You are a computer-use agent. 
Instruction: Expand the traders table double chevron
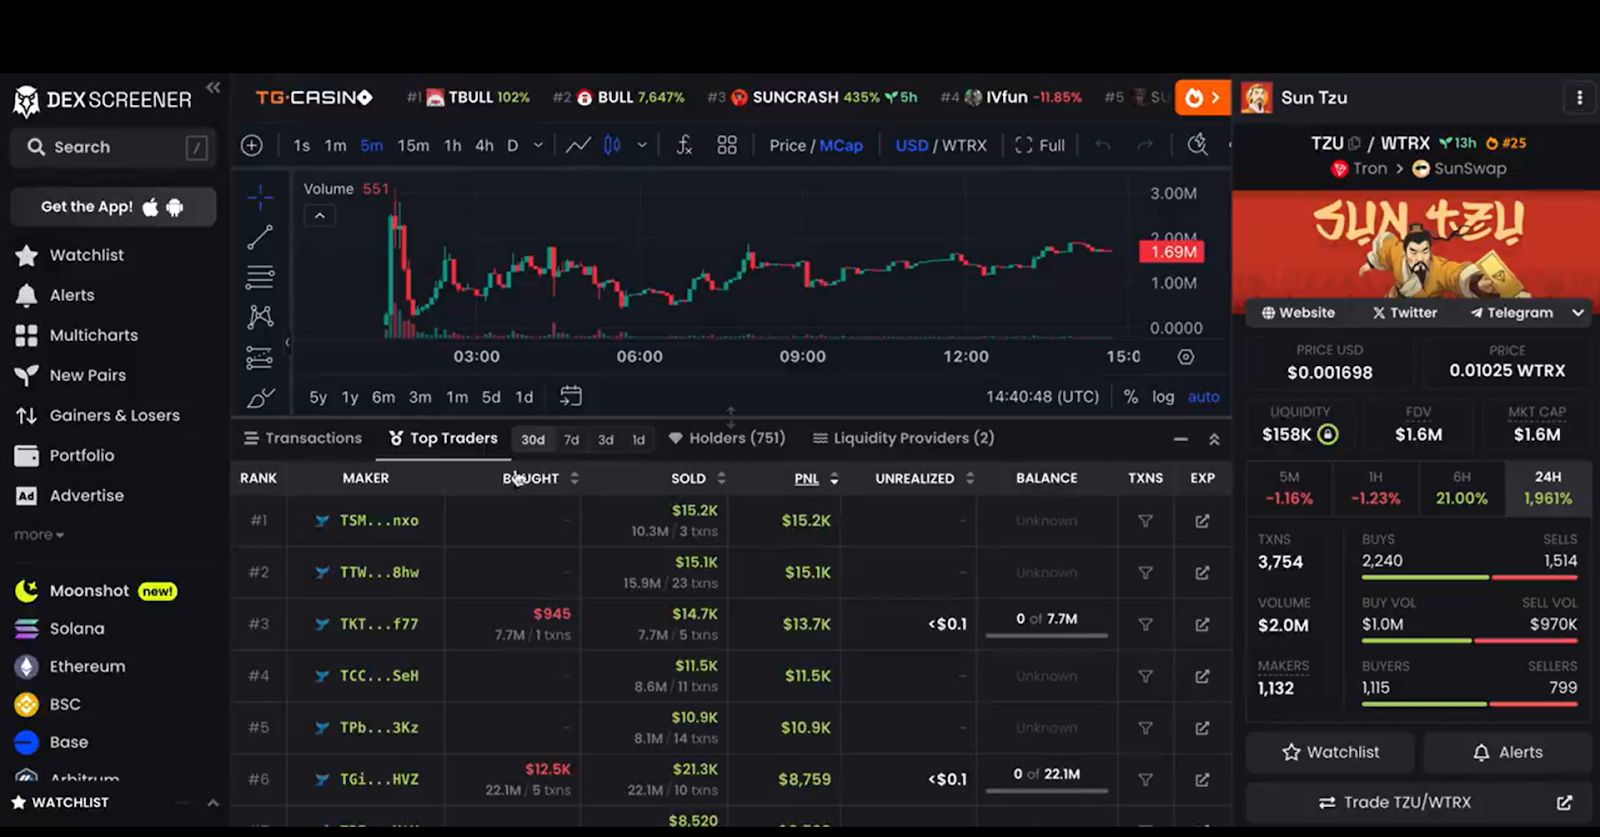1214,439
